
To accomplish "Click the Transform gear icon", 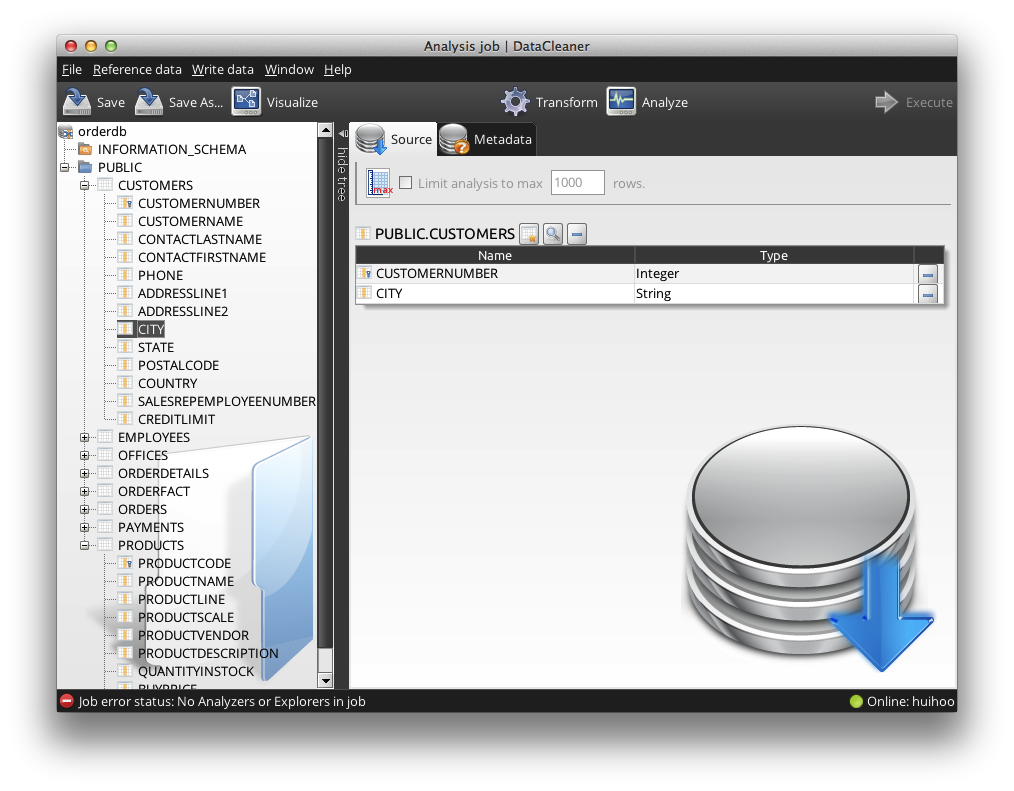I will (515, 102).
